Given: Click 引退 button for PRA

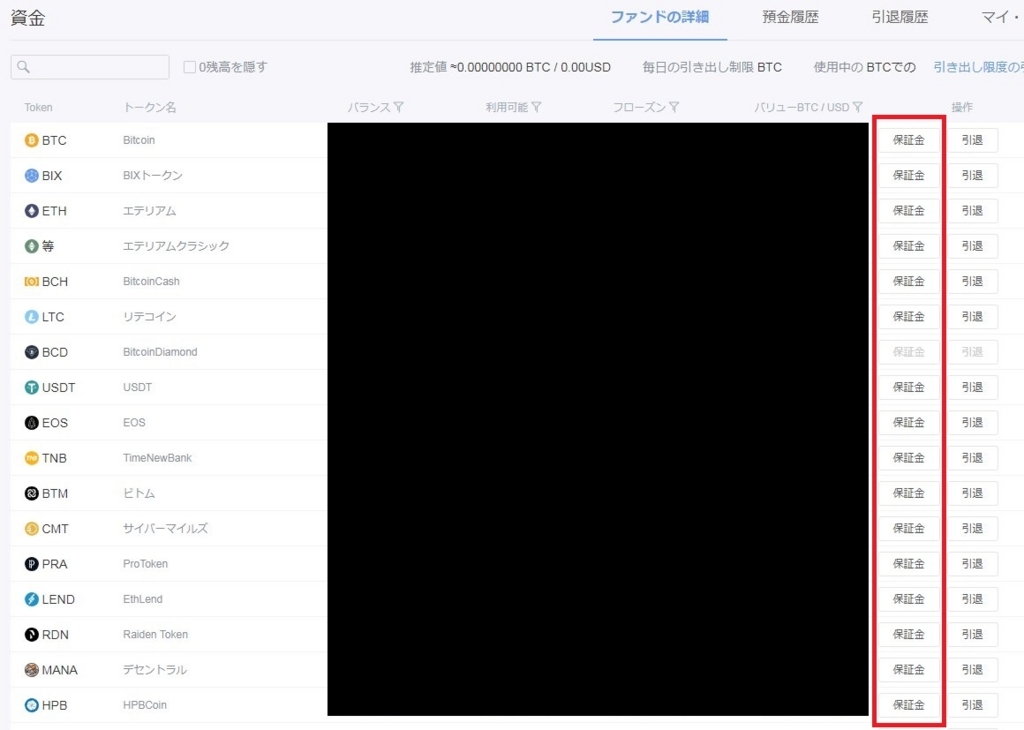Looking at the screenshot, I should (972, 563).
